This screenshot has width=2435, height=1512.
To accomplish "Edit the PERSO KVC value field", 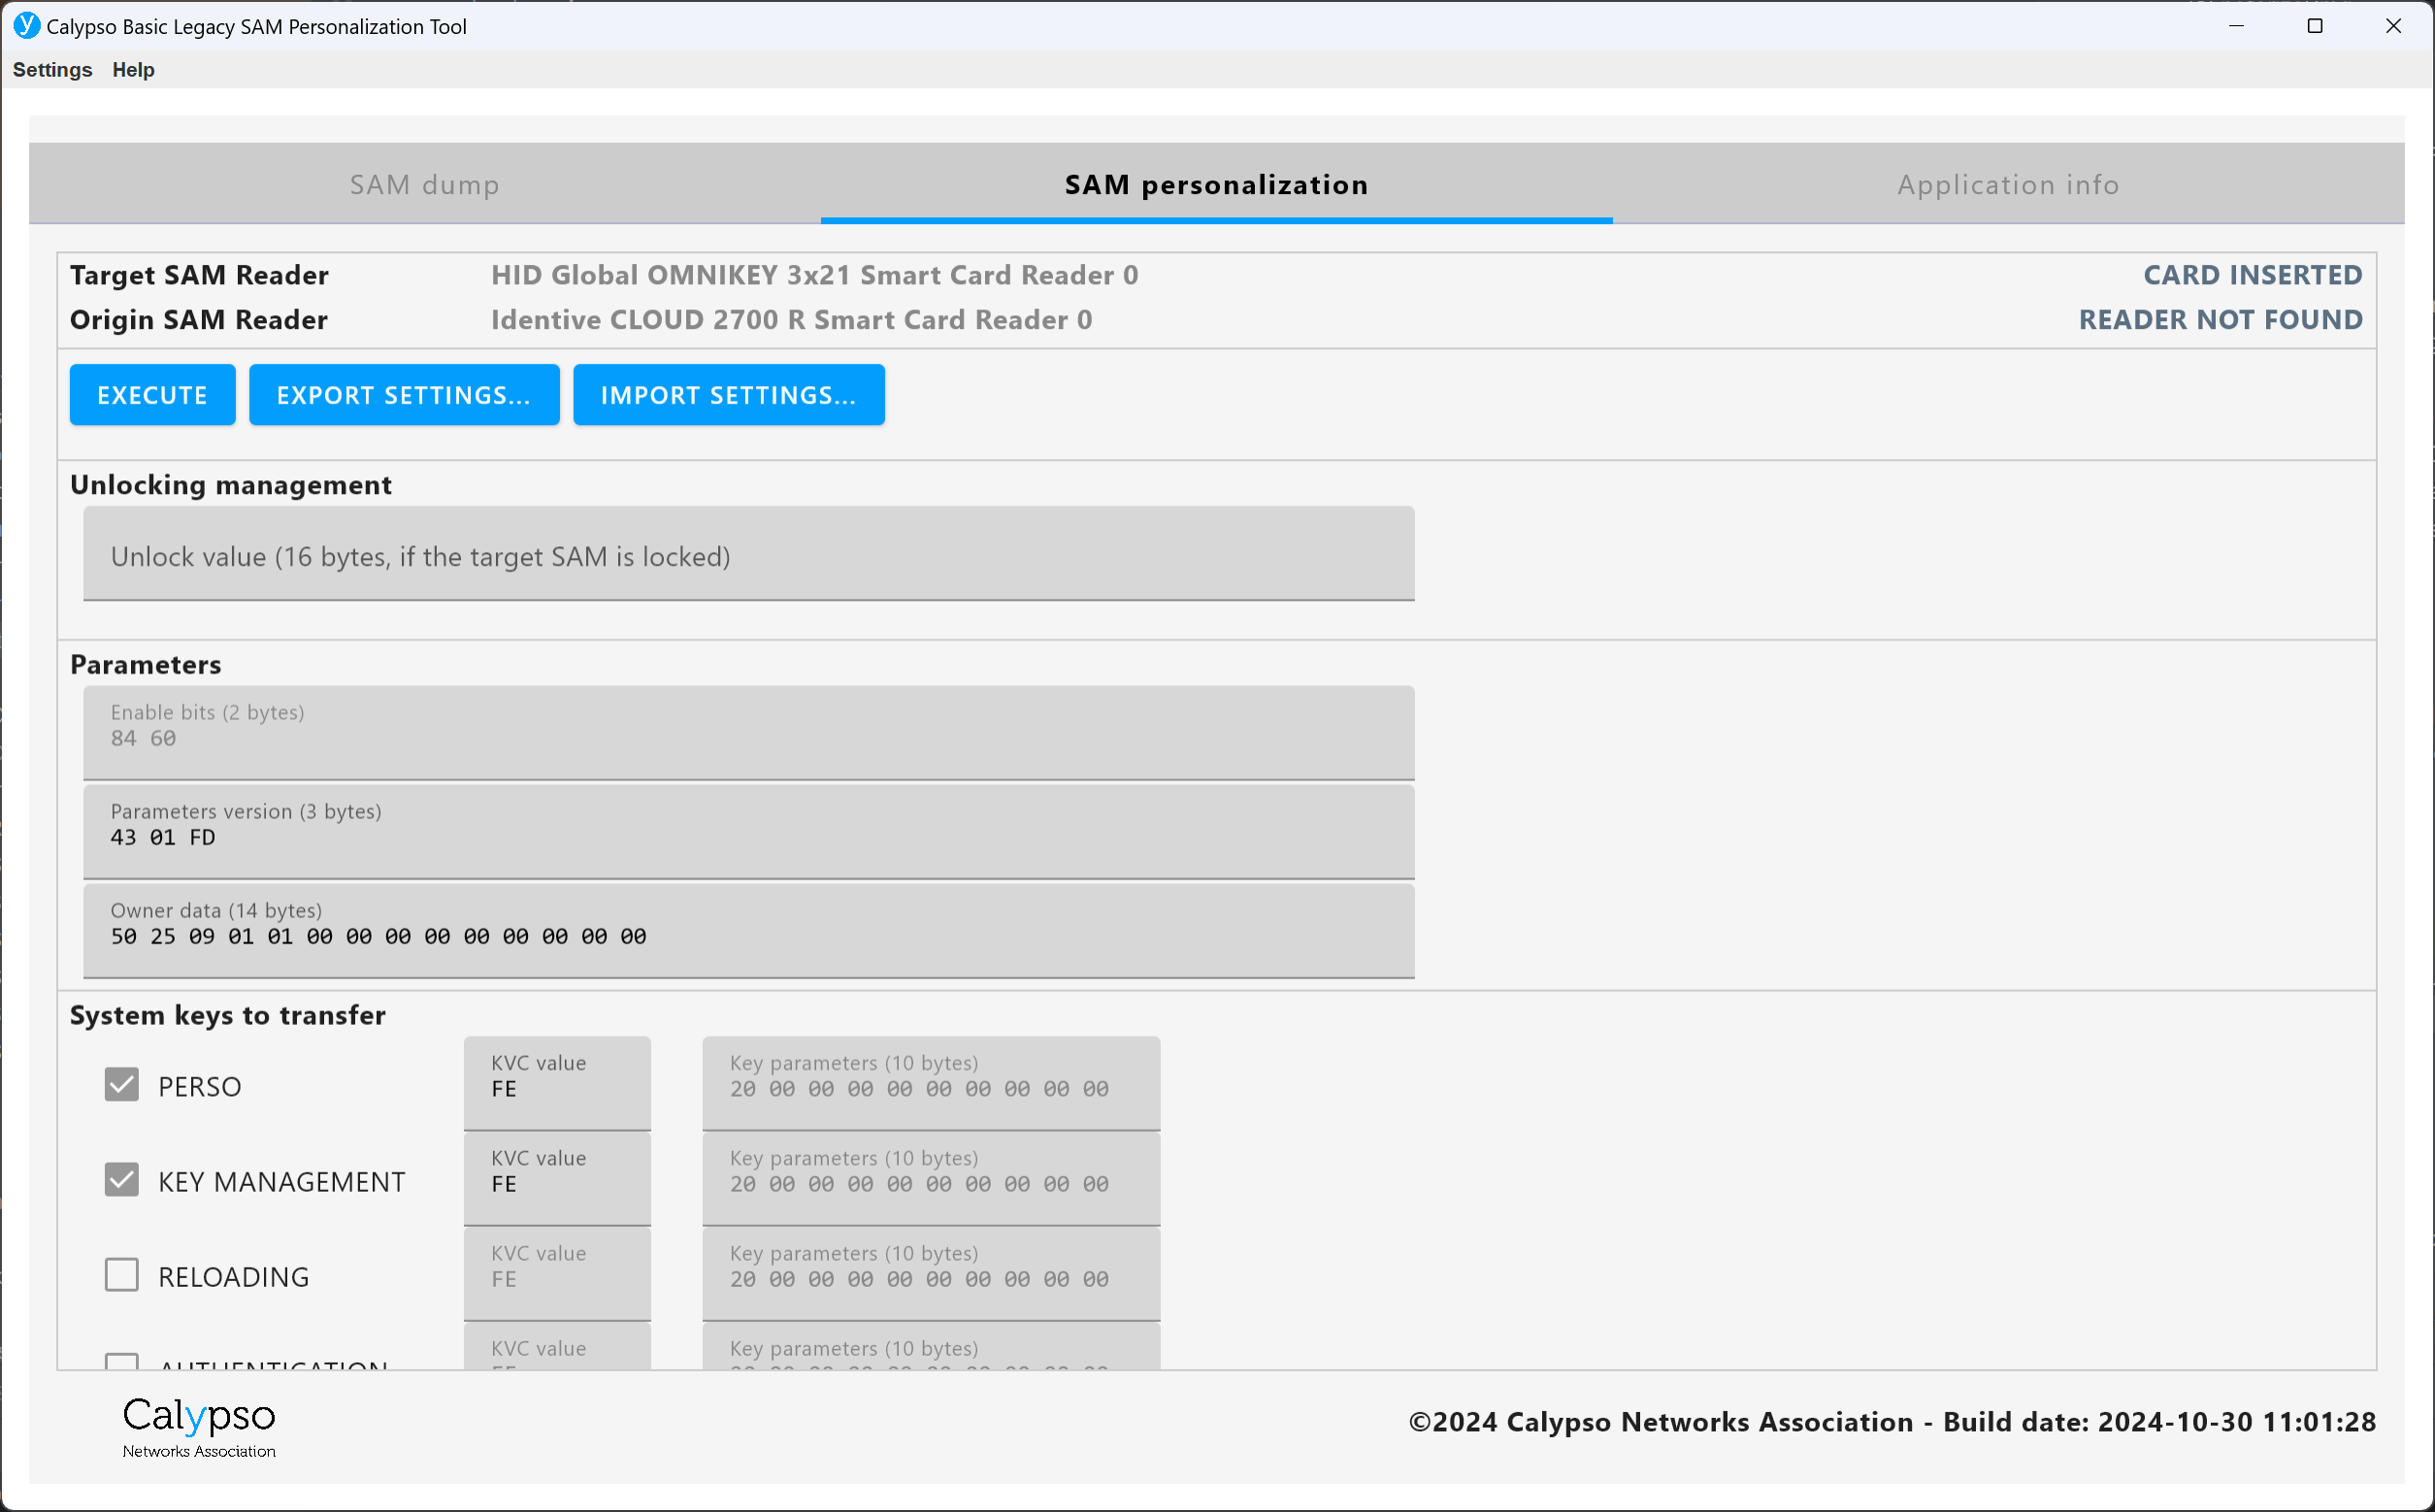I will (557, 1084).
